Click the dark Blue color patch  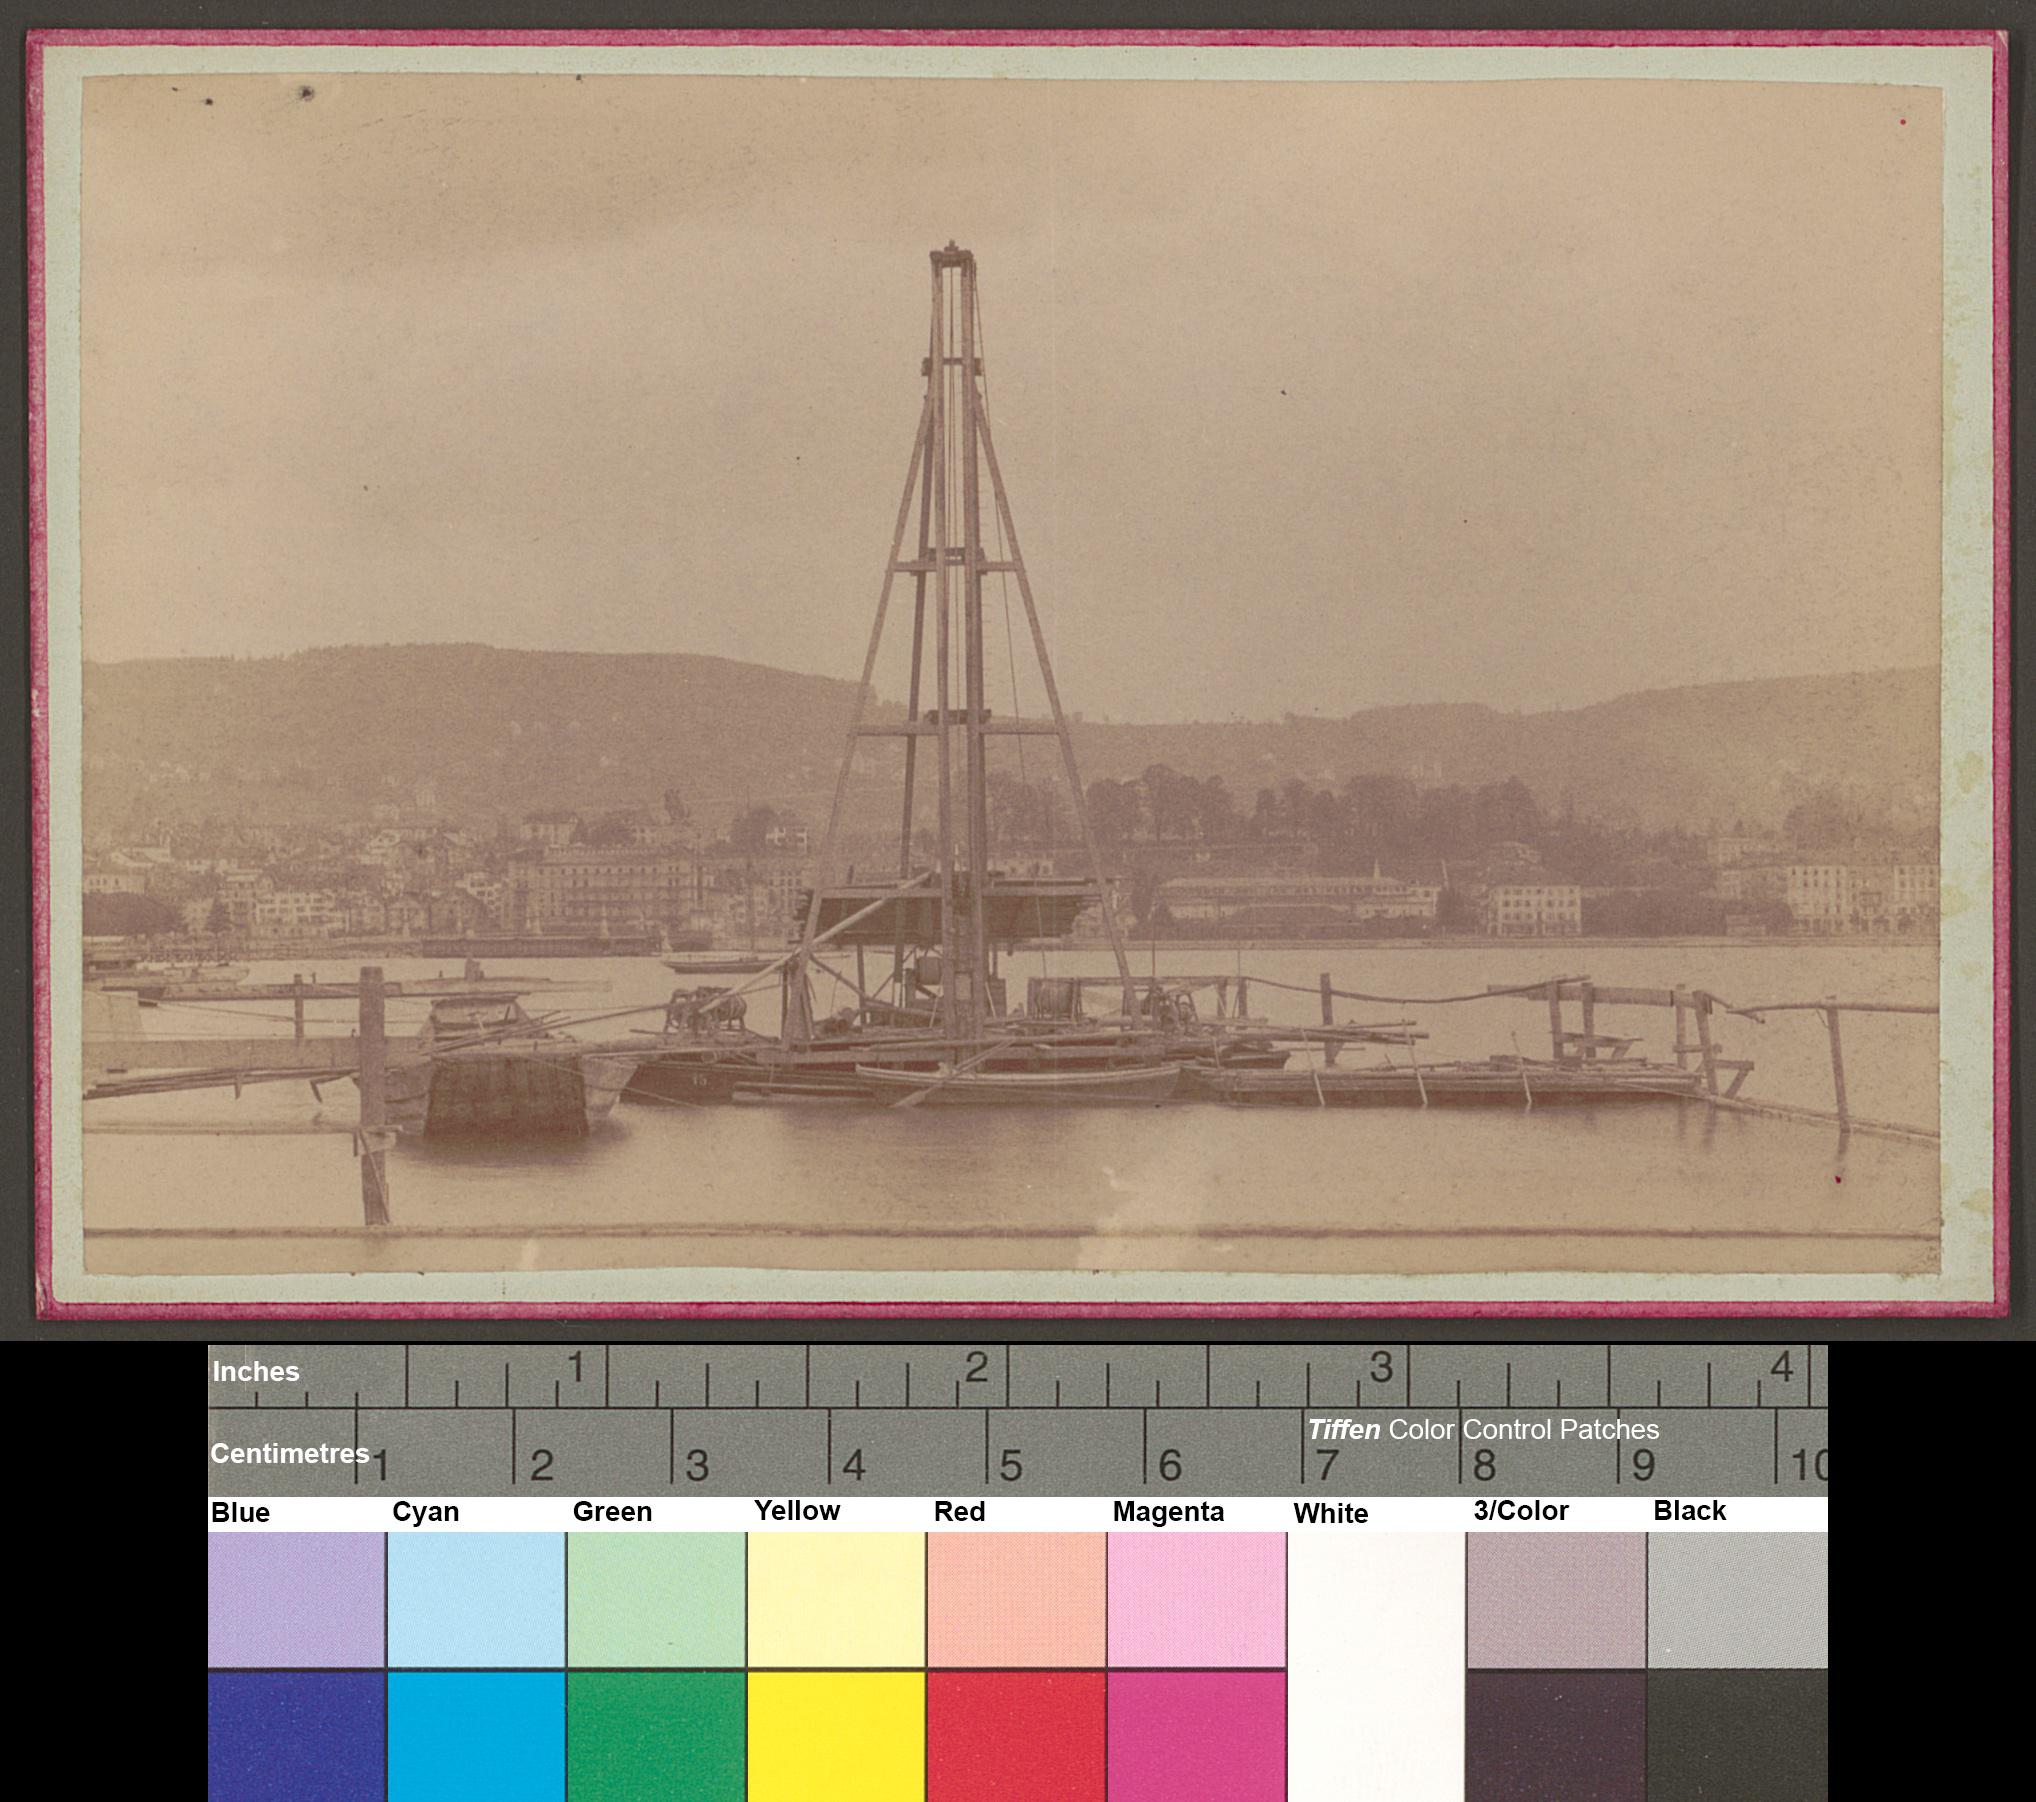click(297, 1736)
